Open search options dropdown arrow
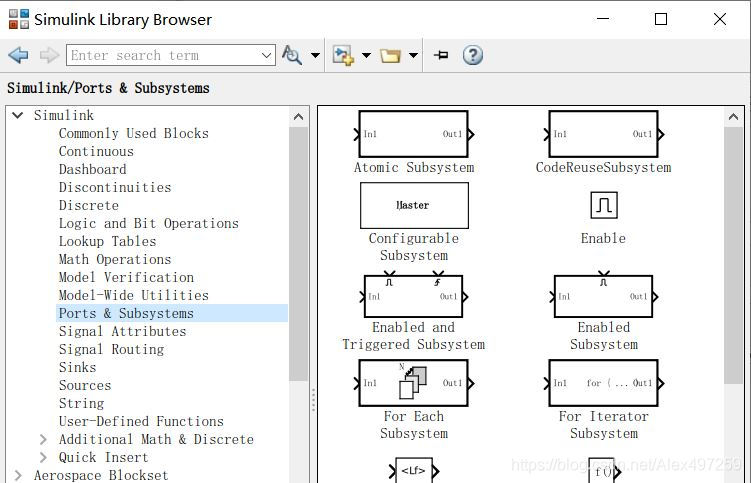The image size is (751, 483). pos(315,55)
